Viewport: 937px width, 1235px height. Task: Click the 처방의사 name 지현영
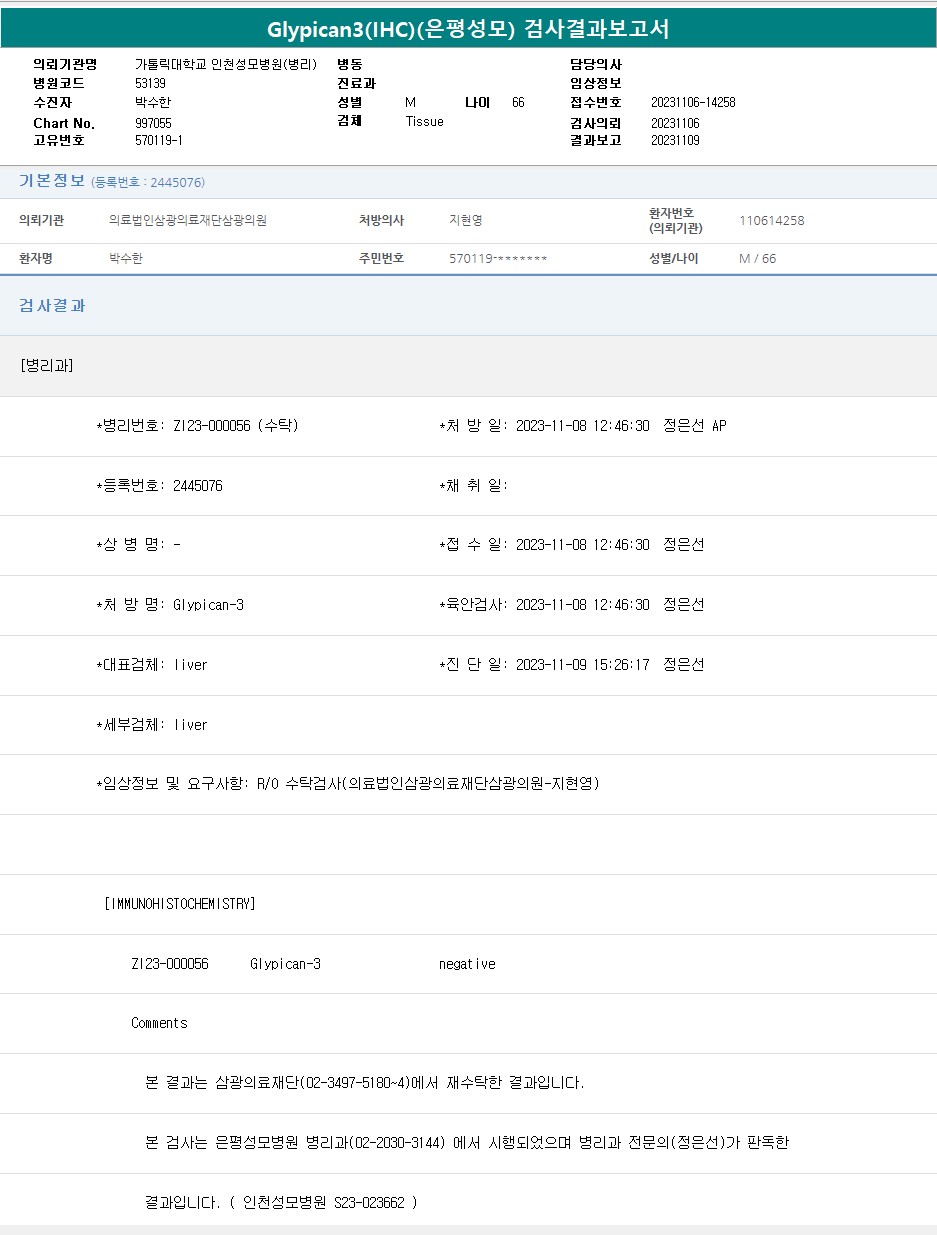pos(466,221)
